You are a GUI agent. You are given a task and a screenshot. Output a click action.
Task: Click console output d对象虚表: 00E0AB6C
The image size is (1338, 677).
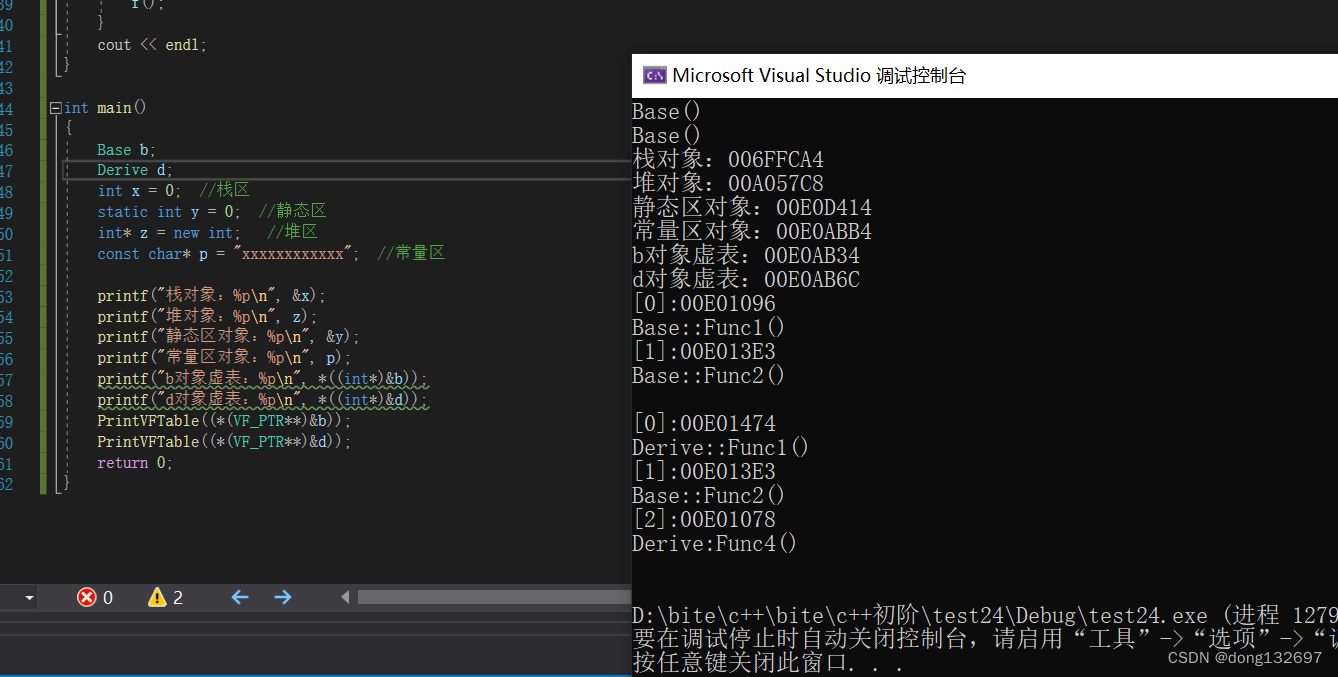click(x=746, y=280)
